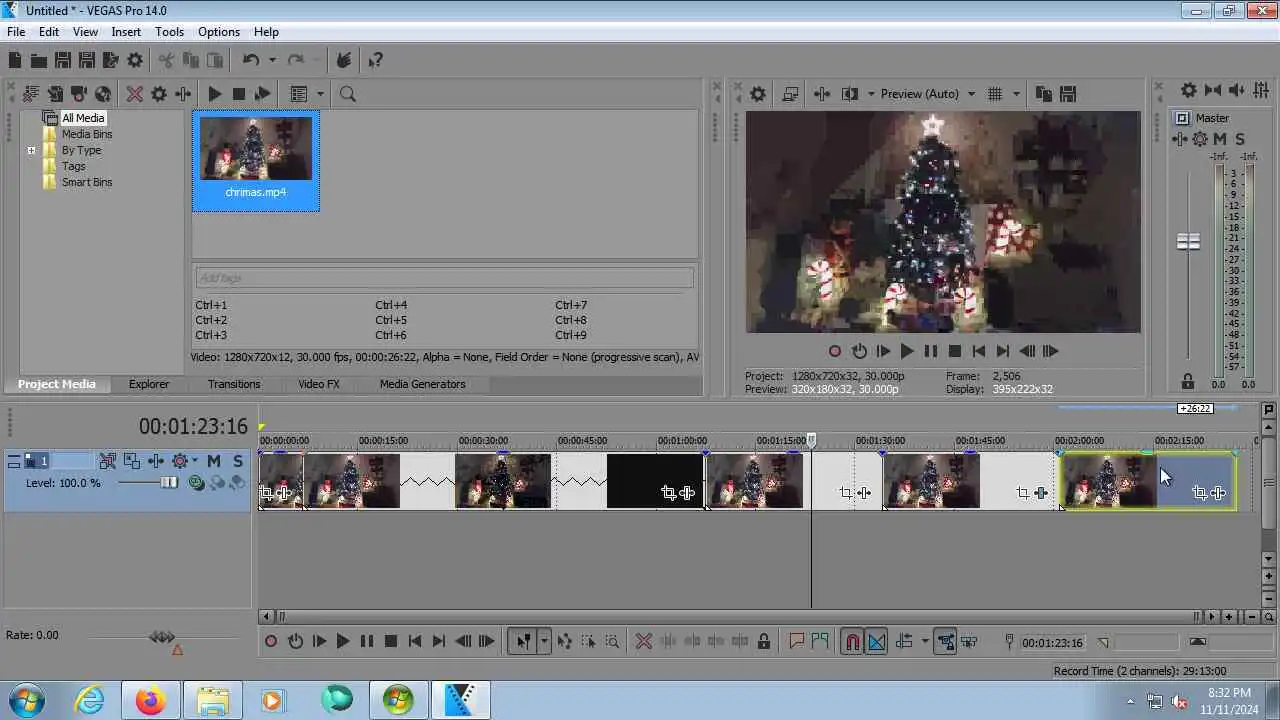Open Media Properties gear in Project Media toolbar

(158, 94)
